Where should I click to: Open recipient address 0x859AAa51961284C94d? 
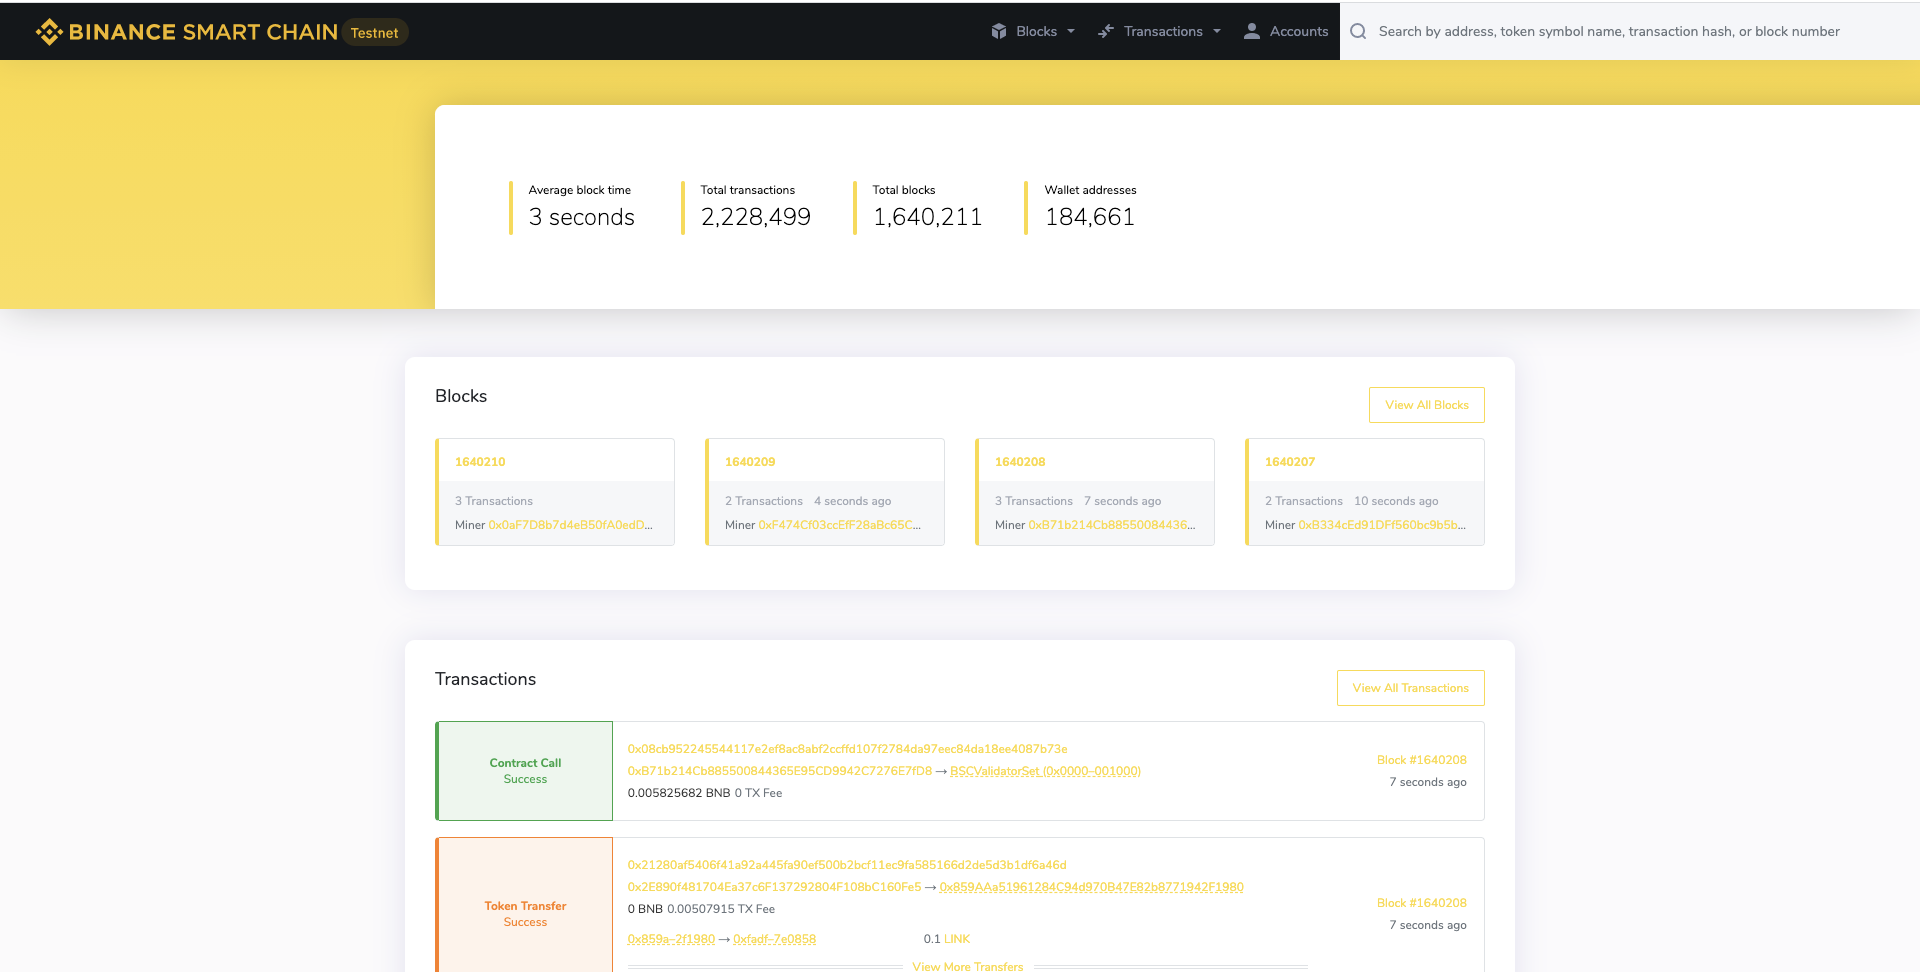1092,887
